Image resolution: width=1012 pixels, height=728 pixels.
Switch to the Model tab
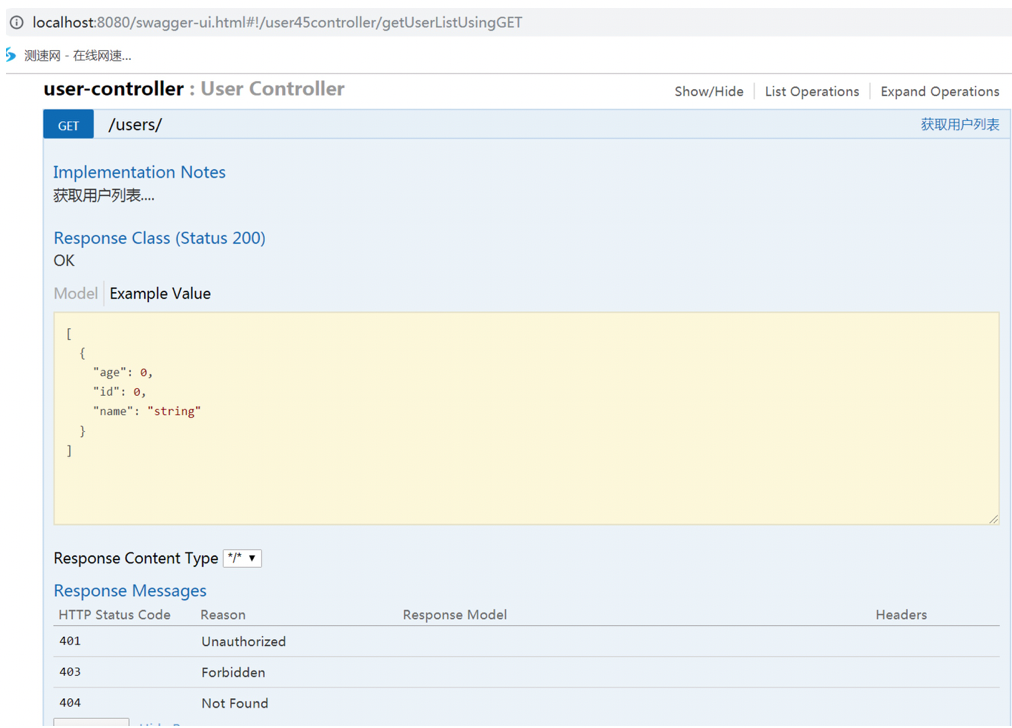pyautogui.click(x=76, y=294)
